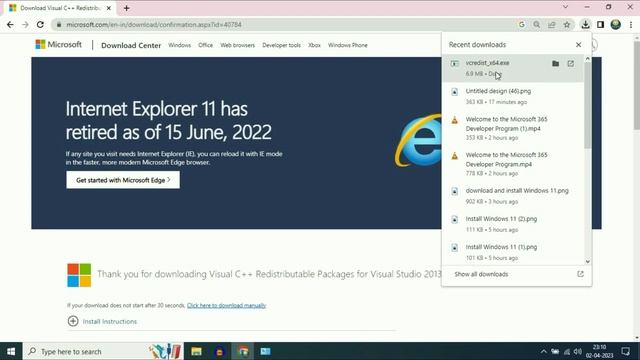Open the Web browsers nav item
This screenshot has width=640, height=360.
[238, 45]
